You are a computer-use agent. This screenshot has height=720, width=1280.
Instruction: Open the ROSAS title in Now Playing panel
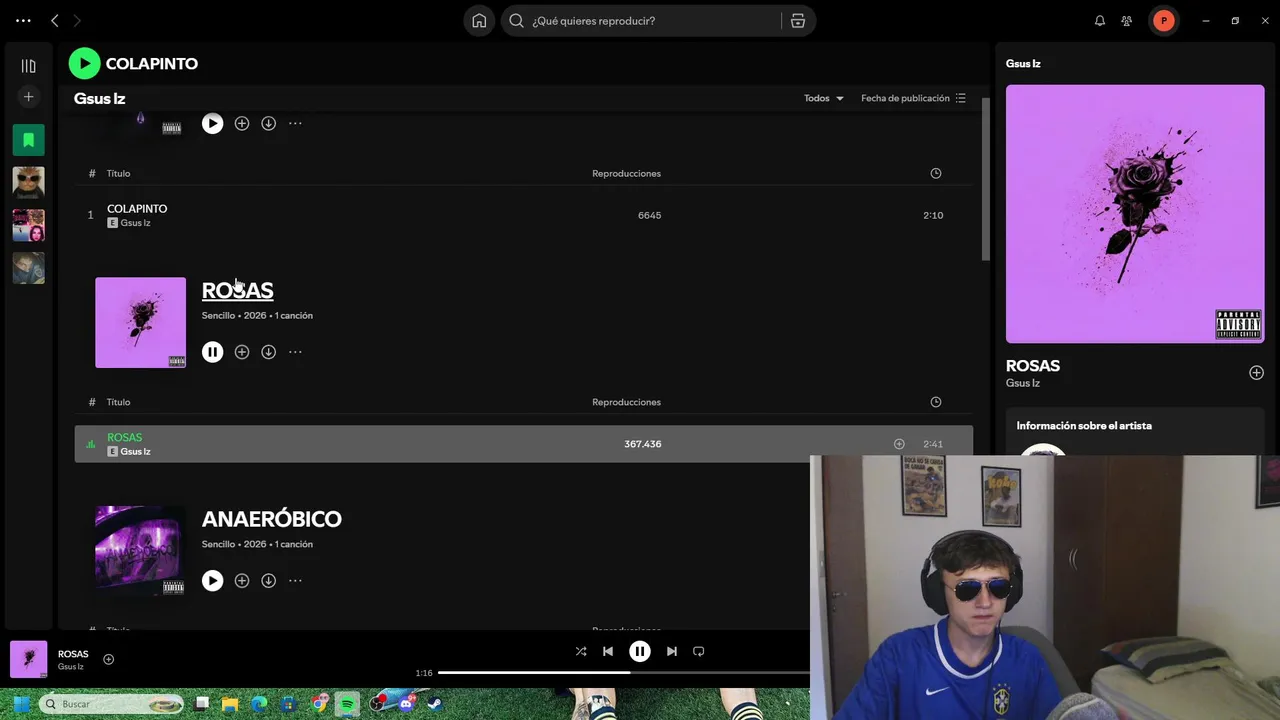1033,366
